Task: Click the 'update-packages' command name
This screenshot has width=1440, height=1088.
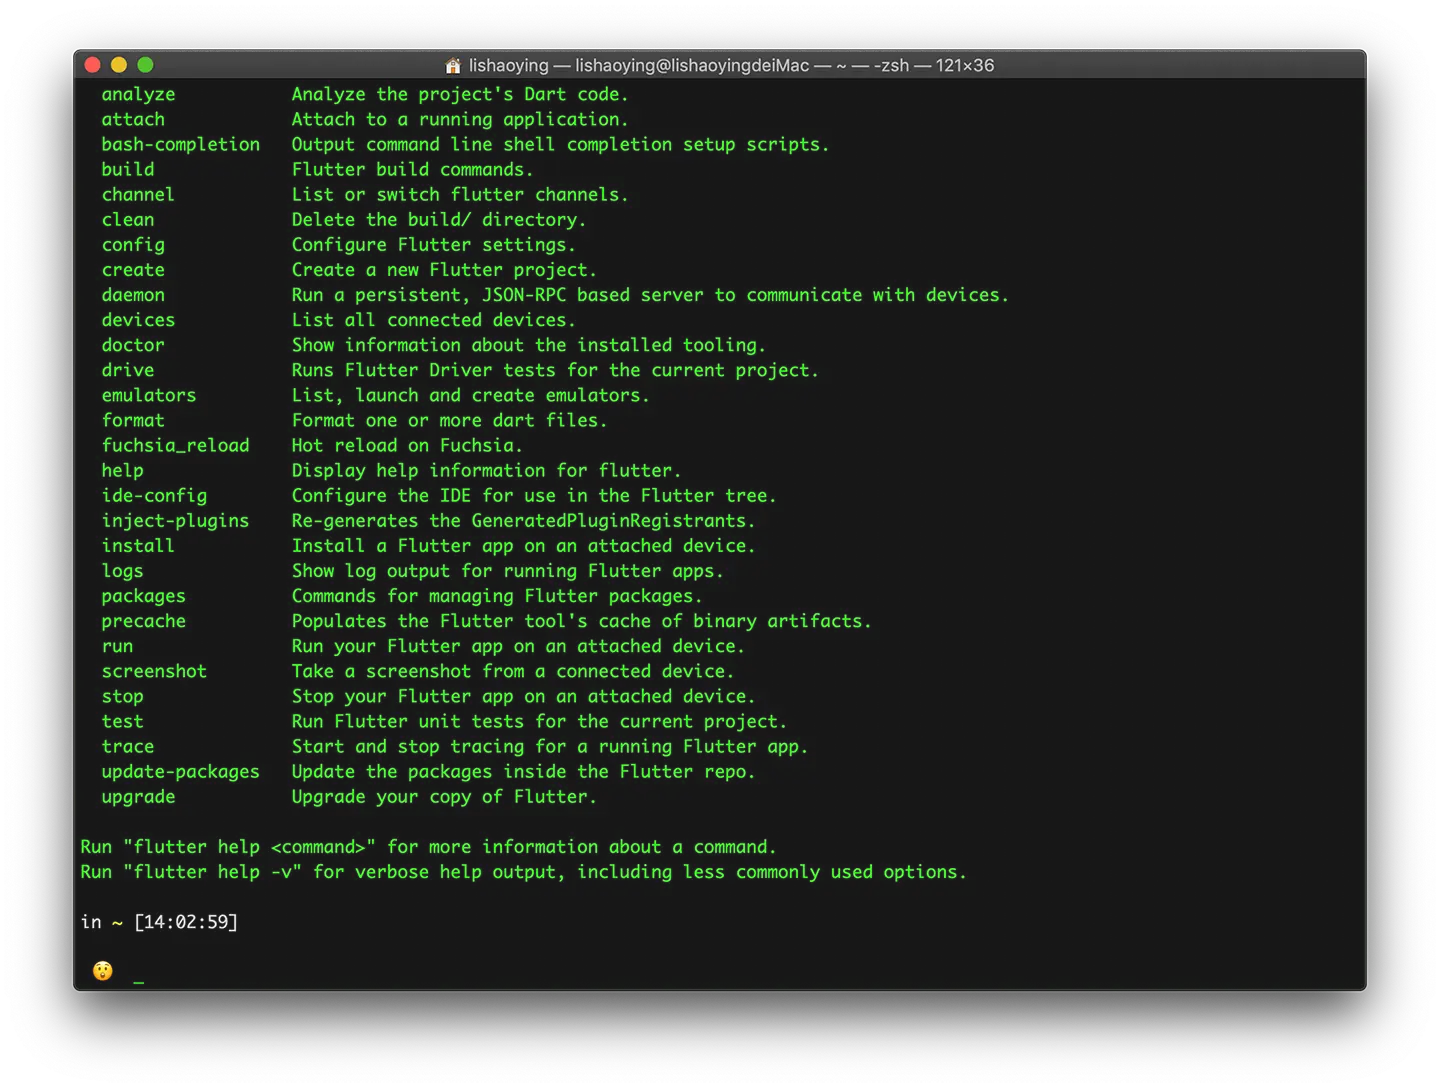Action: click(x=180, y=772)
